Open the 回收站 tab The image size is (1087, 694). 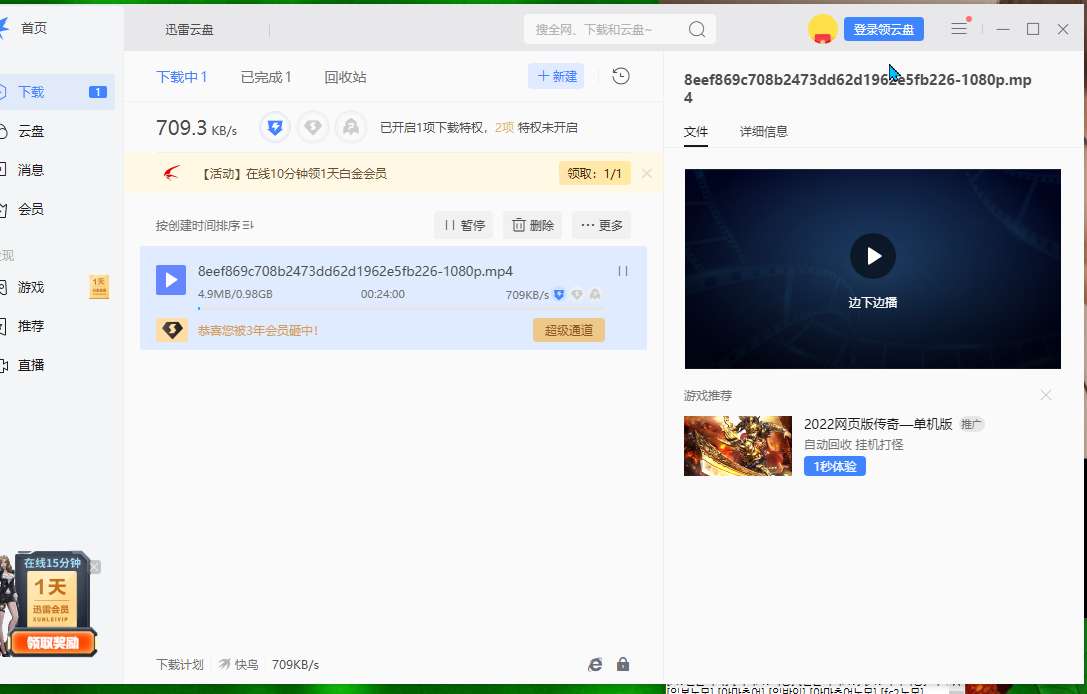pyautogui.click(x=345, y=77)
